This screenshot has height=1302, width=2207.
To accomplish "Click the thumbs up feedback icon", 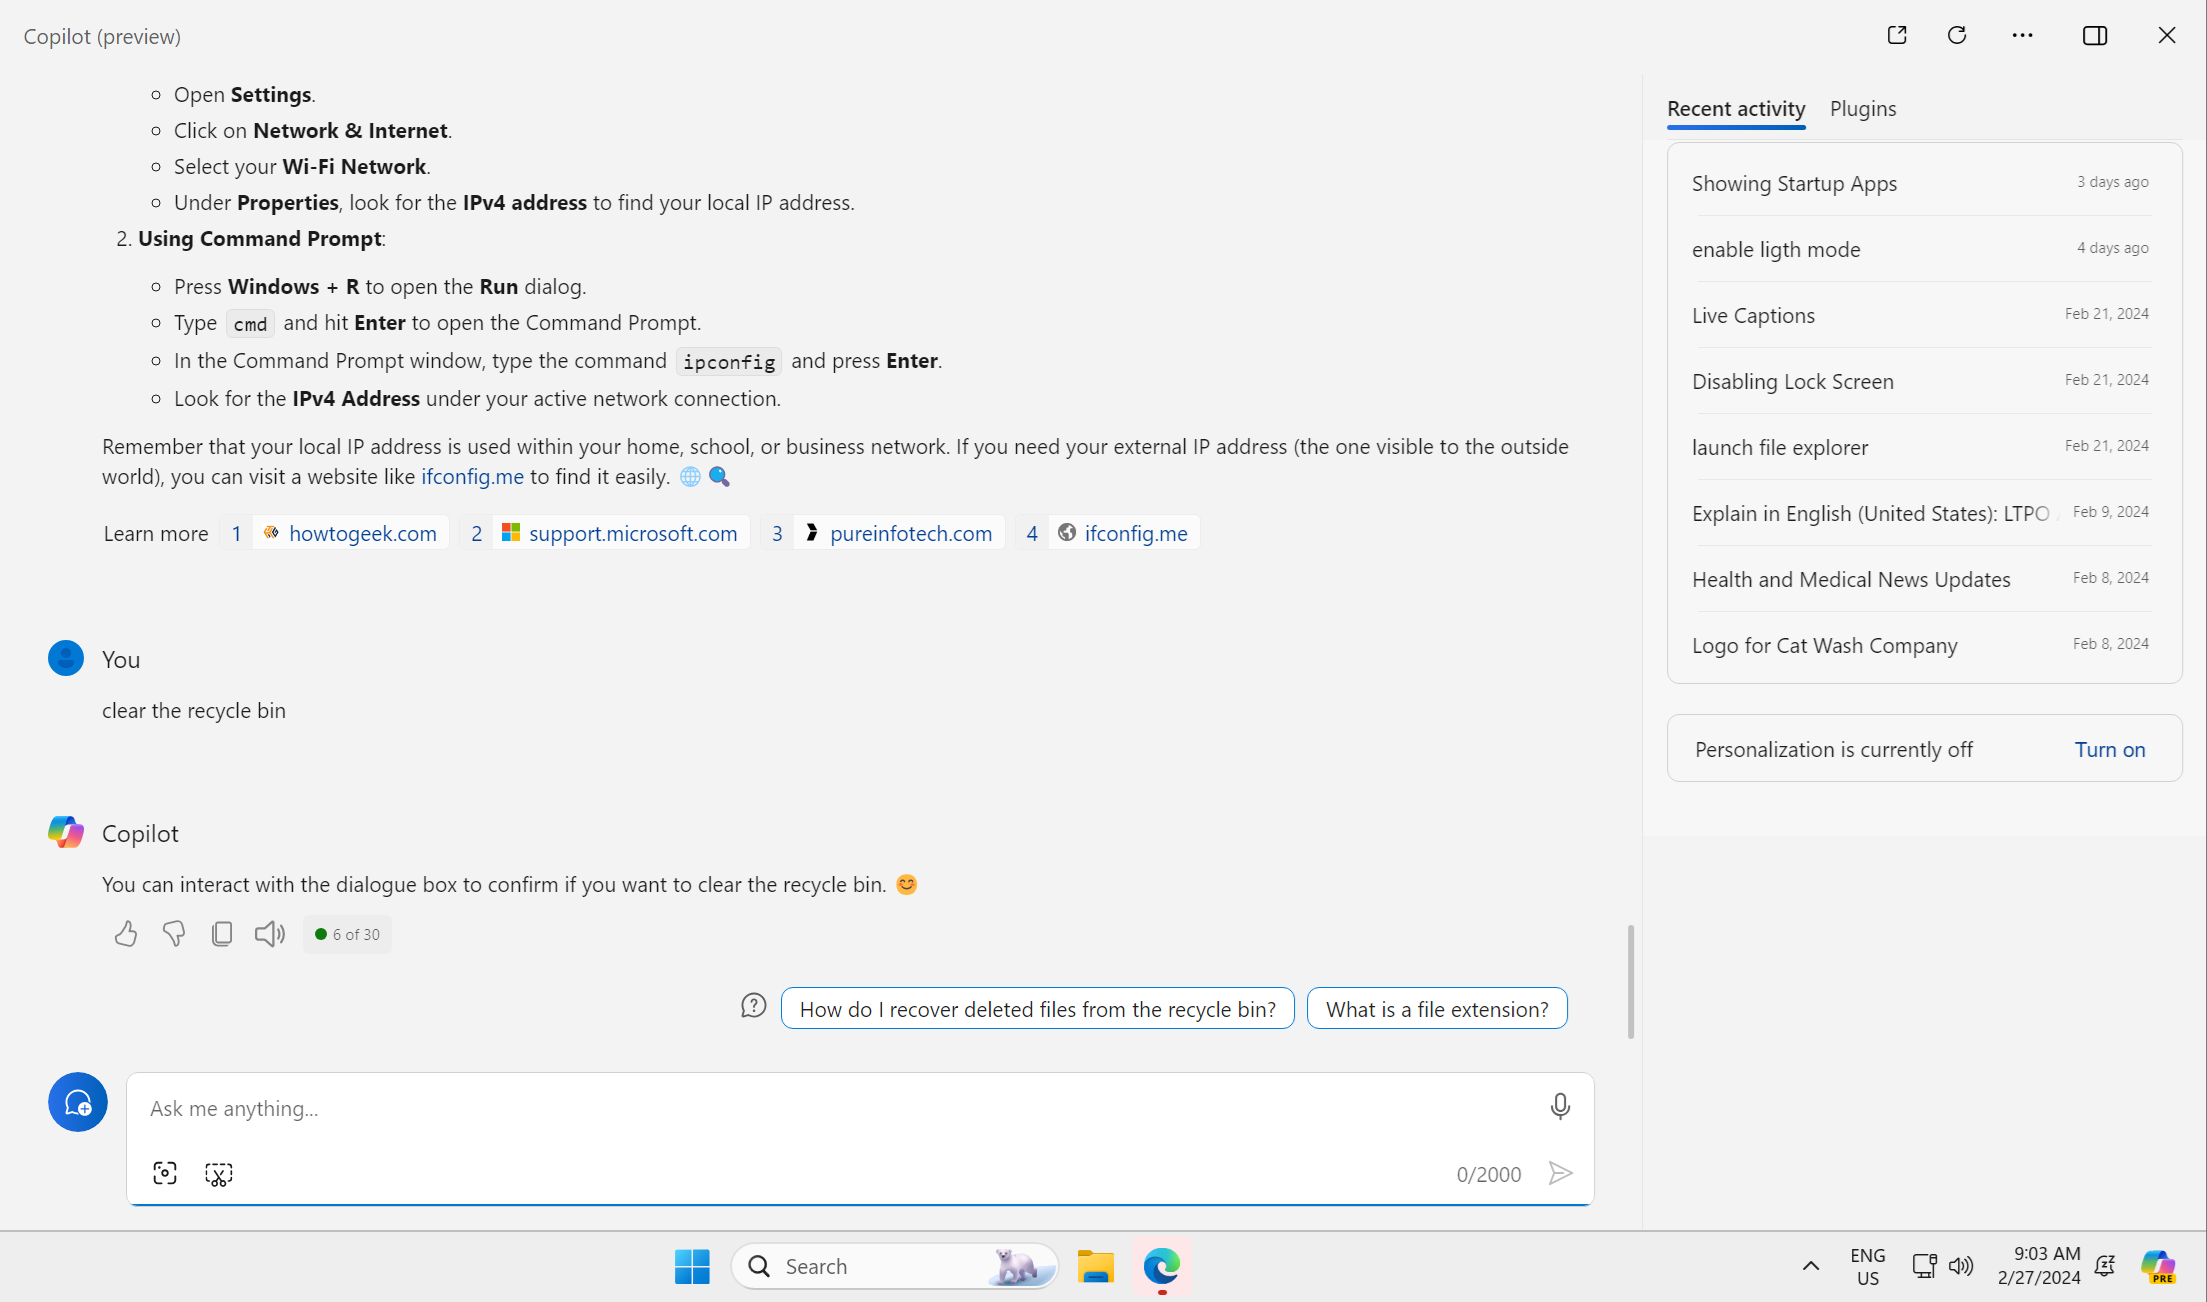I will tap(124, 933).
